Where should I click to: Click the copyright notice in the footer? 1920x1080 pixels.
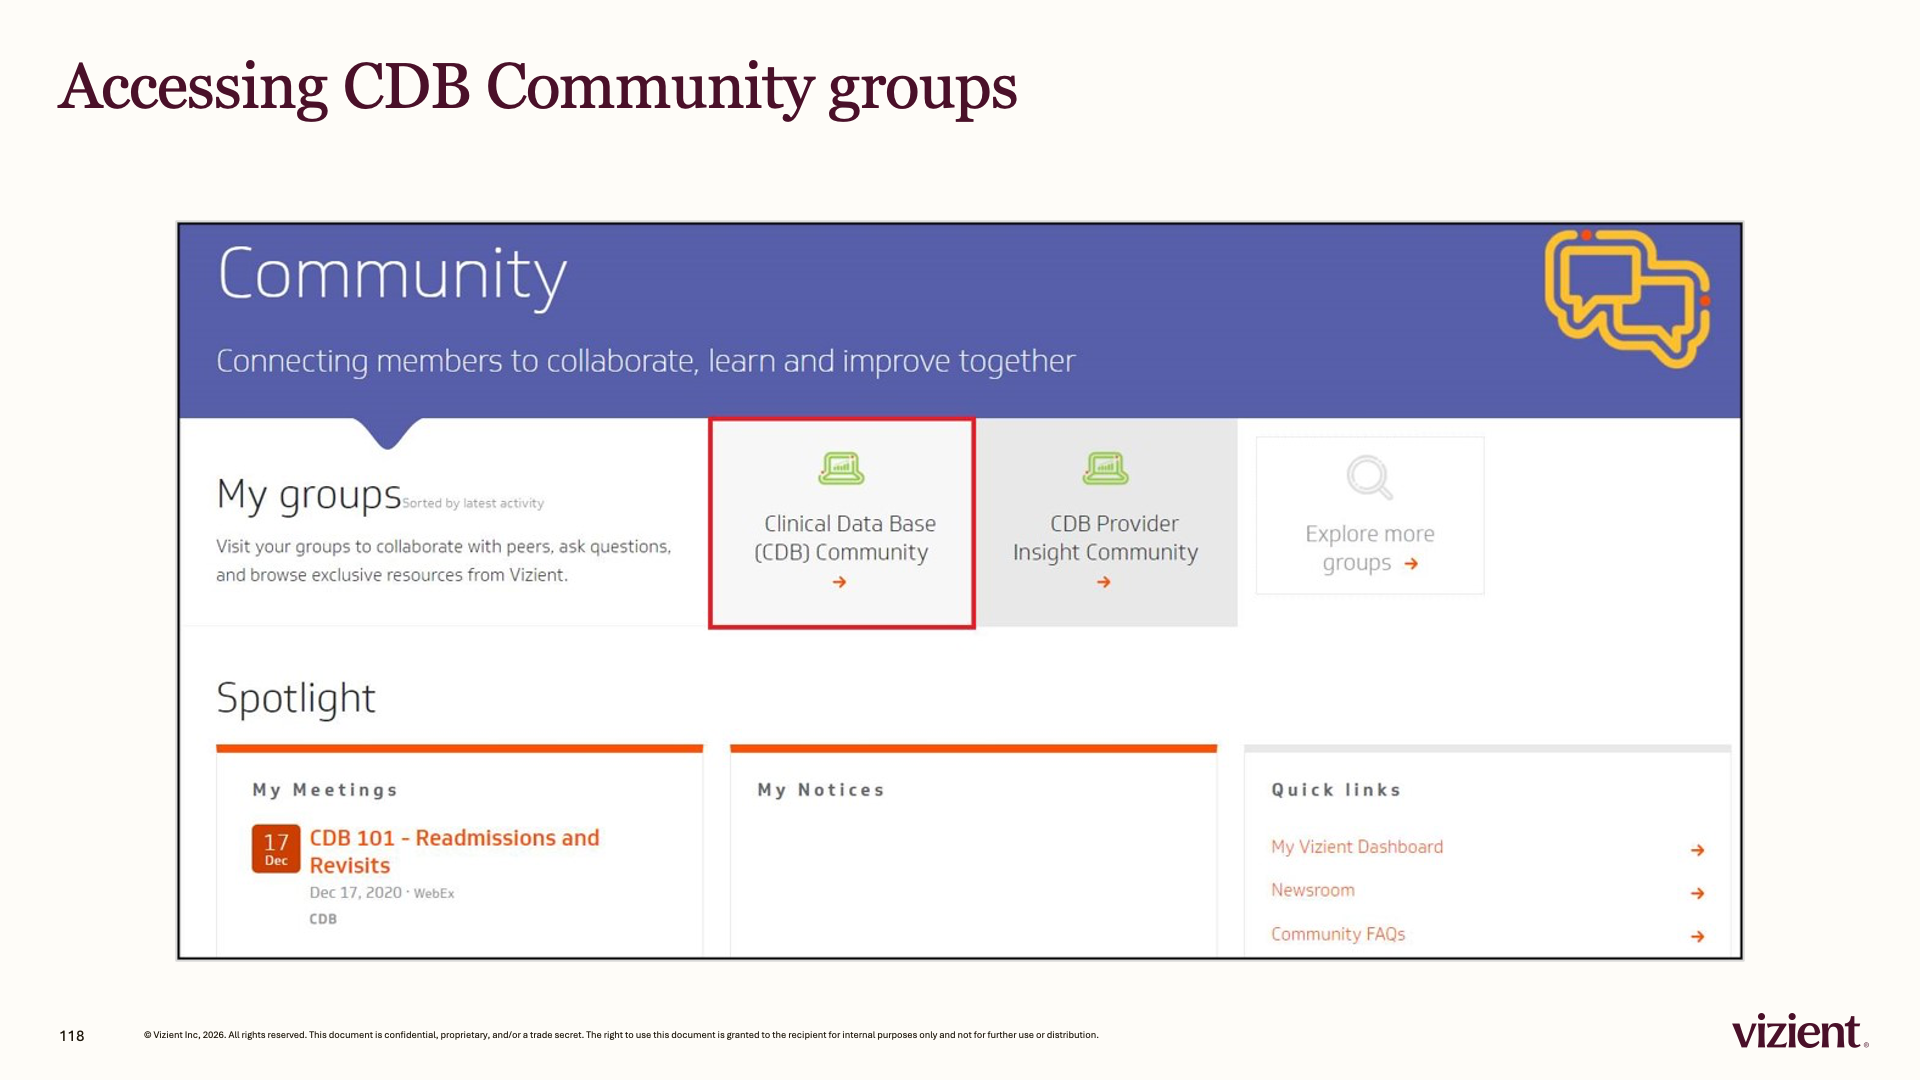621,1035
